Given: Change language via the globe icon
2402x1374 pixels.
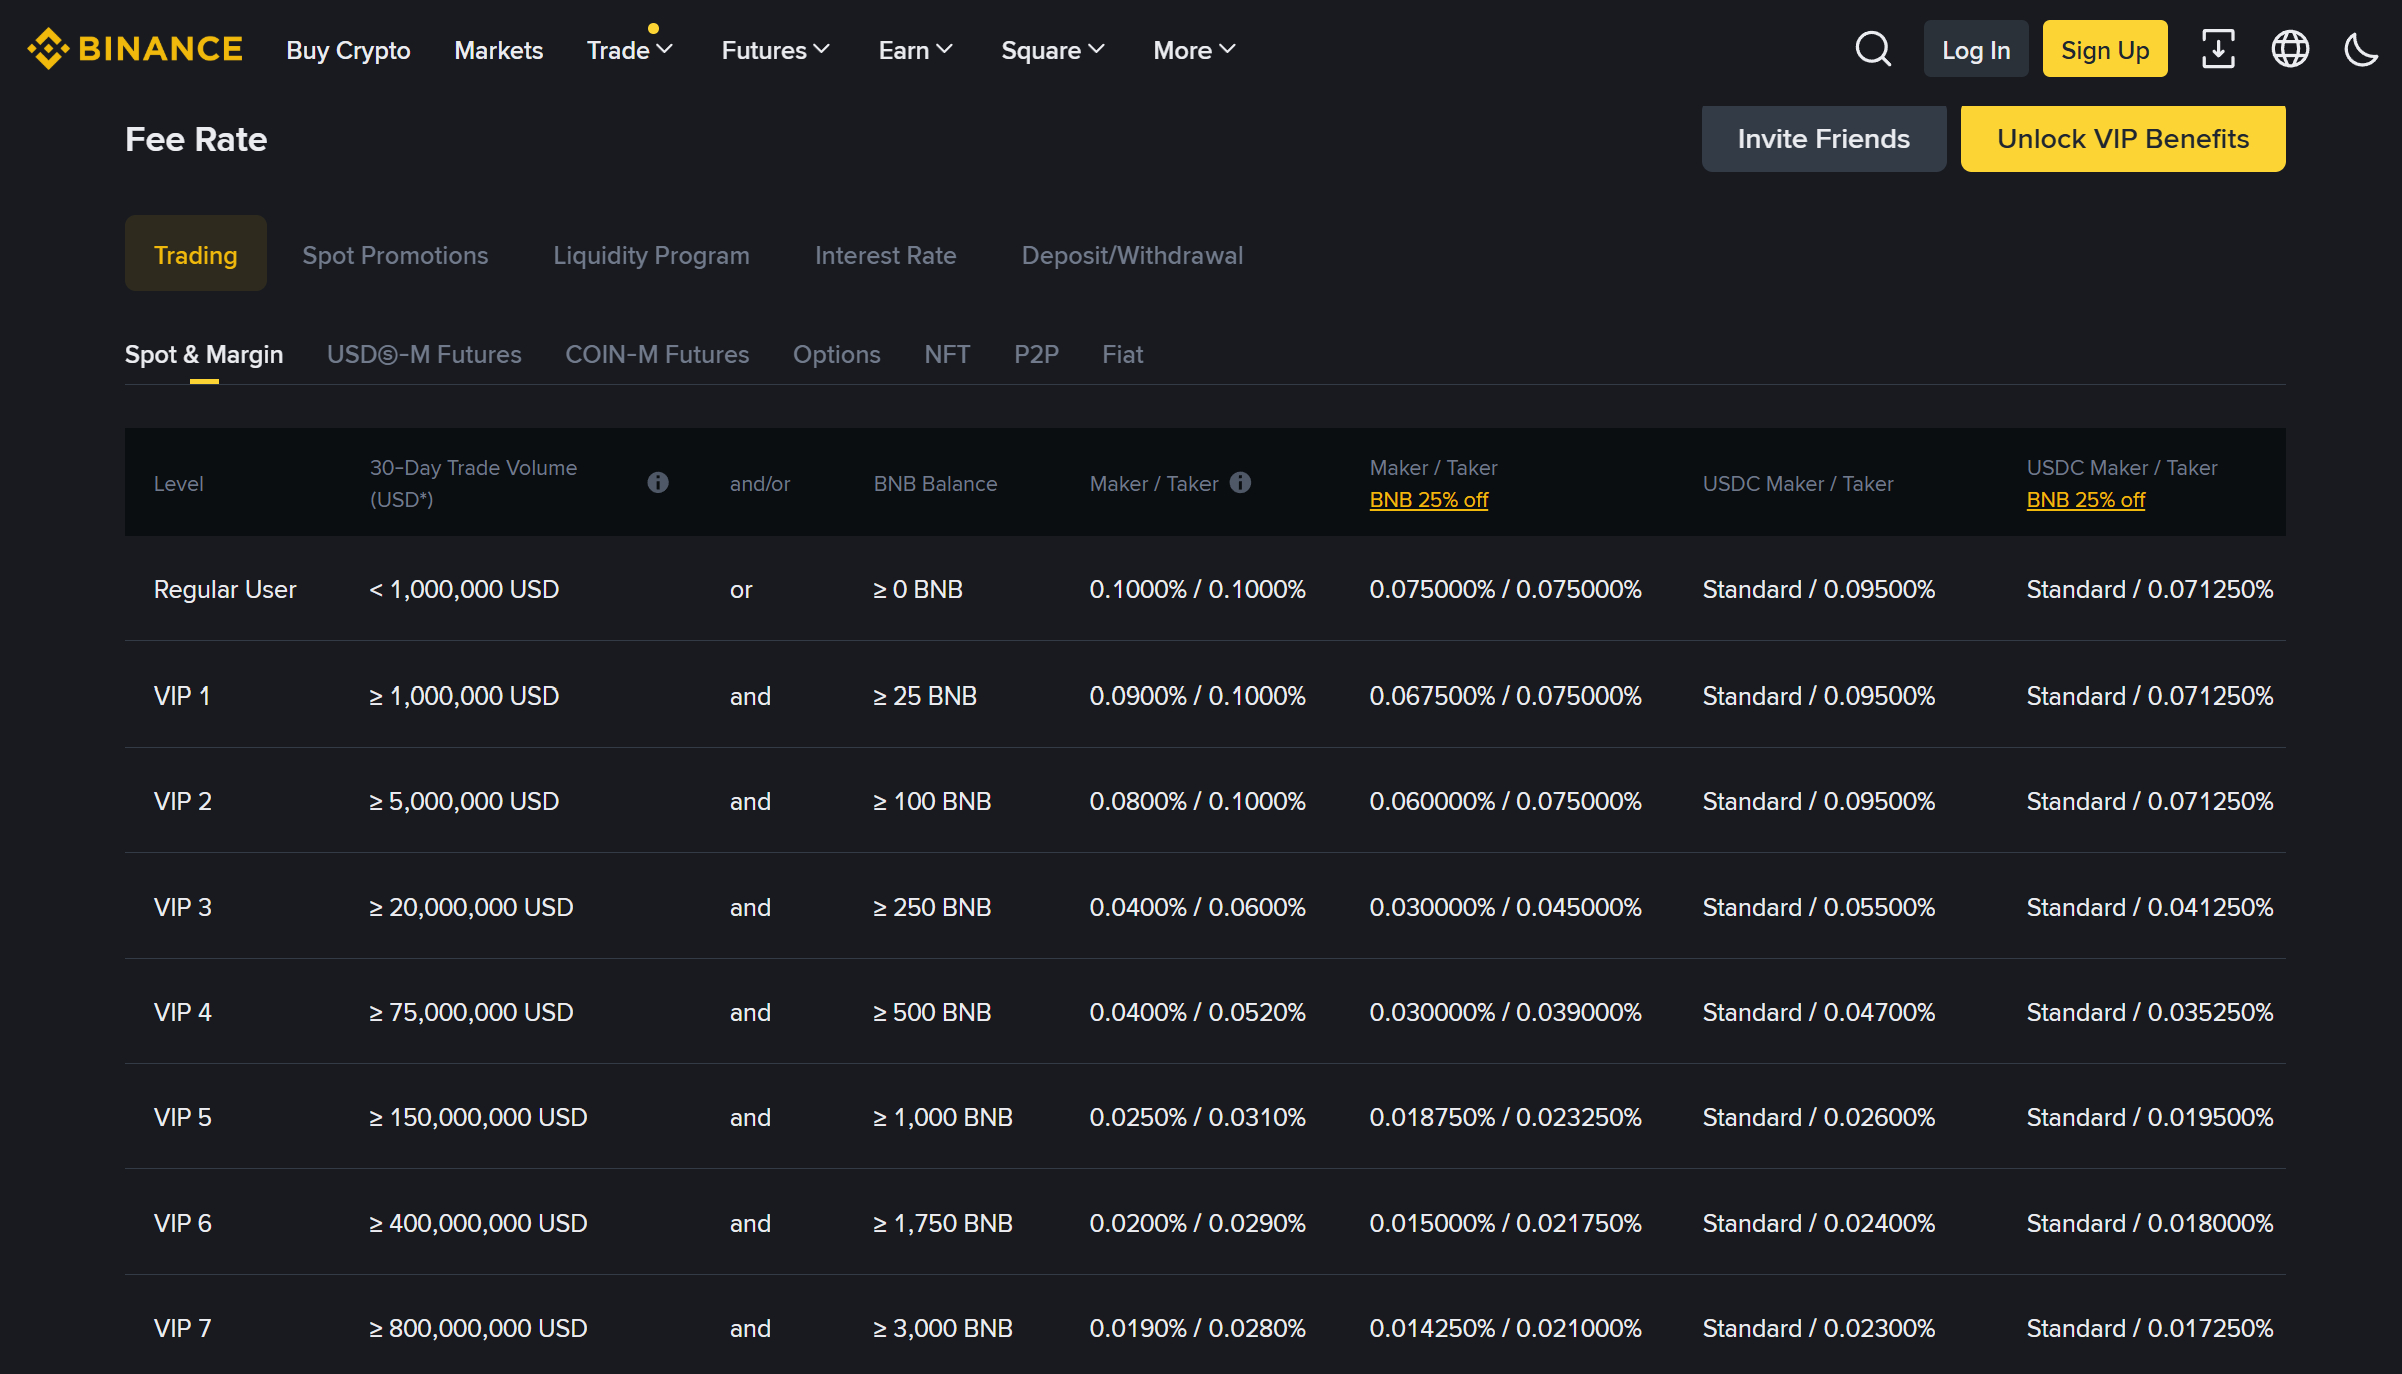Looking at the screenshot, I should point(2289,48).
